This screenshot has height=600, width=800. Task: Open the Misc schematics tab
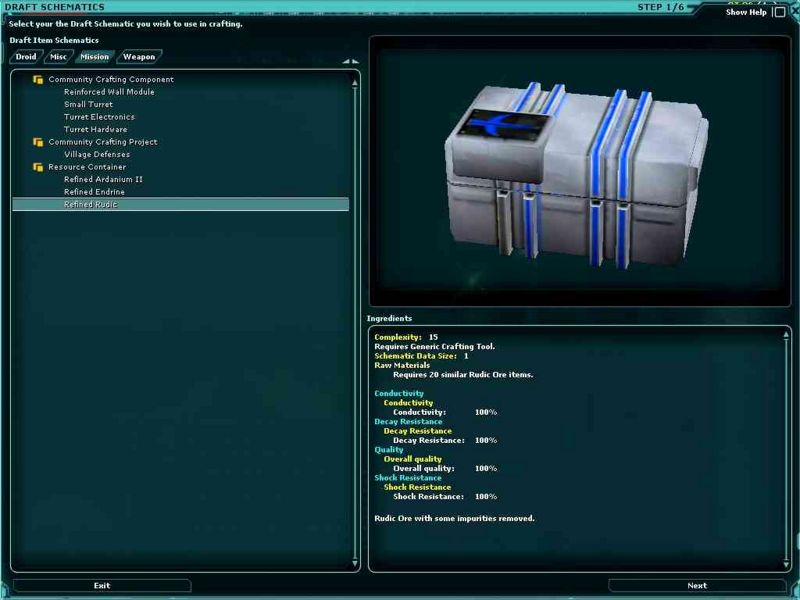pyautogui.click(x=58, y=57)
